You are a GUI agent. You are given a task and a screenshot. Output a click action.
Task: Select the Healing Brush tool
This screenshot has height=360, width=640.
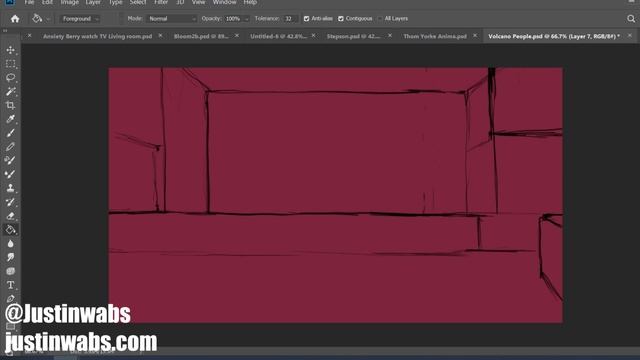coord(11,174)
